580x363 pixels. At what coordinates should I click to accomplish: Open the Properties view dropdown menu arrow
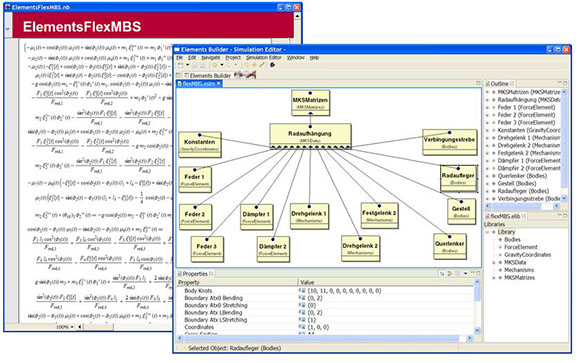point(465,273)
